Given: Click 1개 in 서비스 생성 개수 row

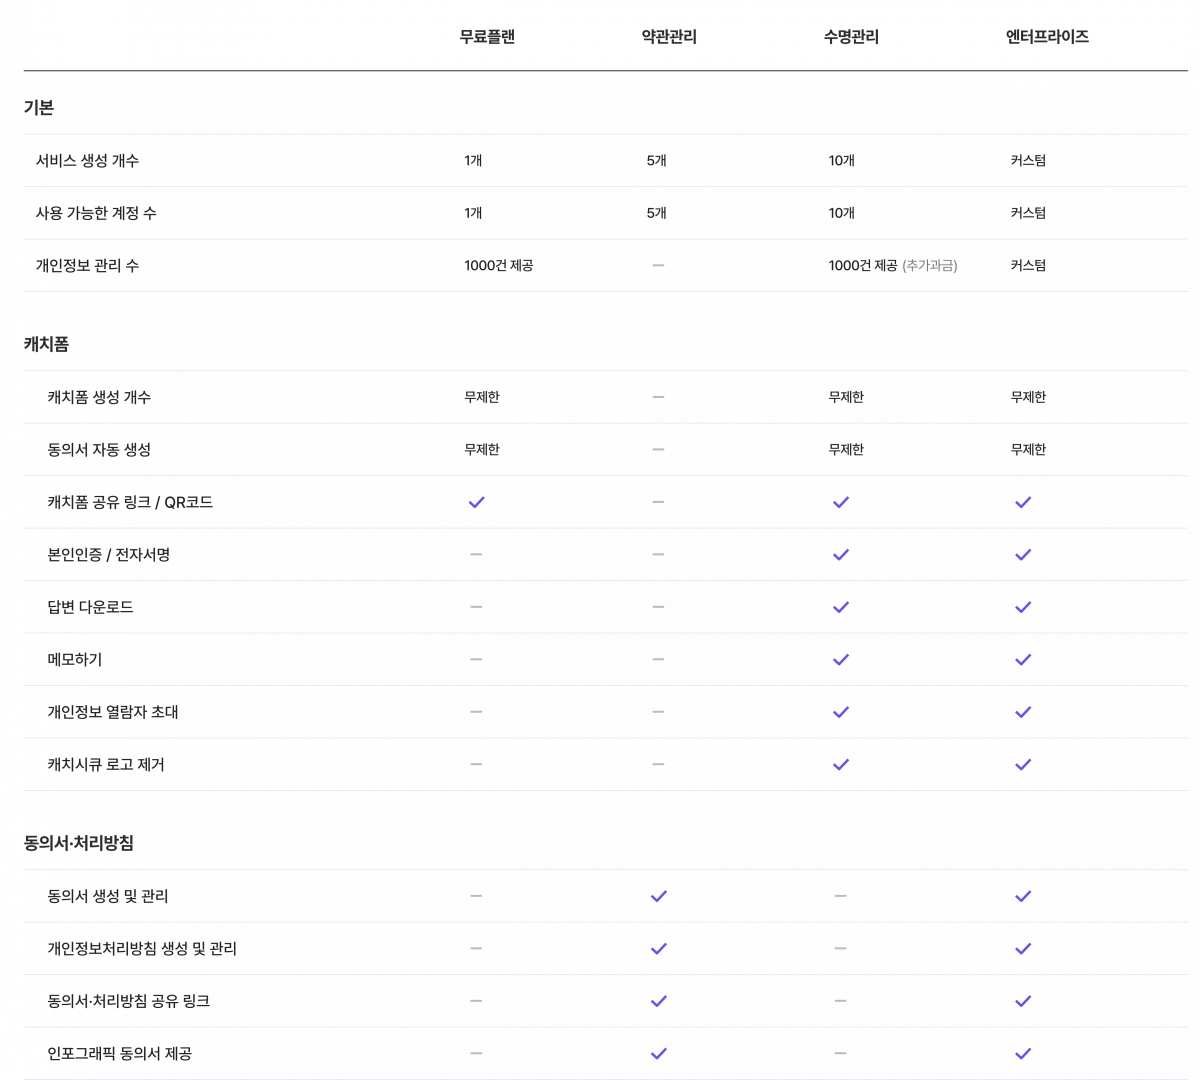Looking at the screenshot, I should click(x=473, y=161).
